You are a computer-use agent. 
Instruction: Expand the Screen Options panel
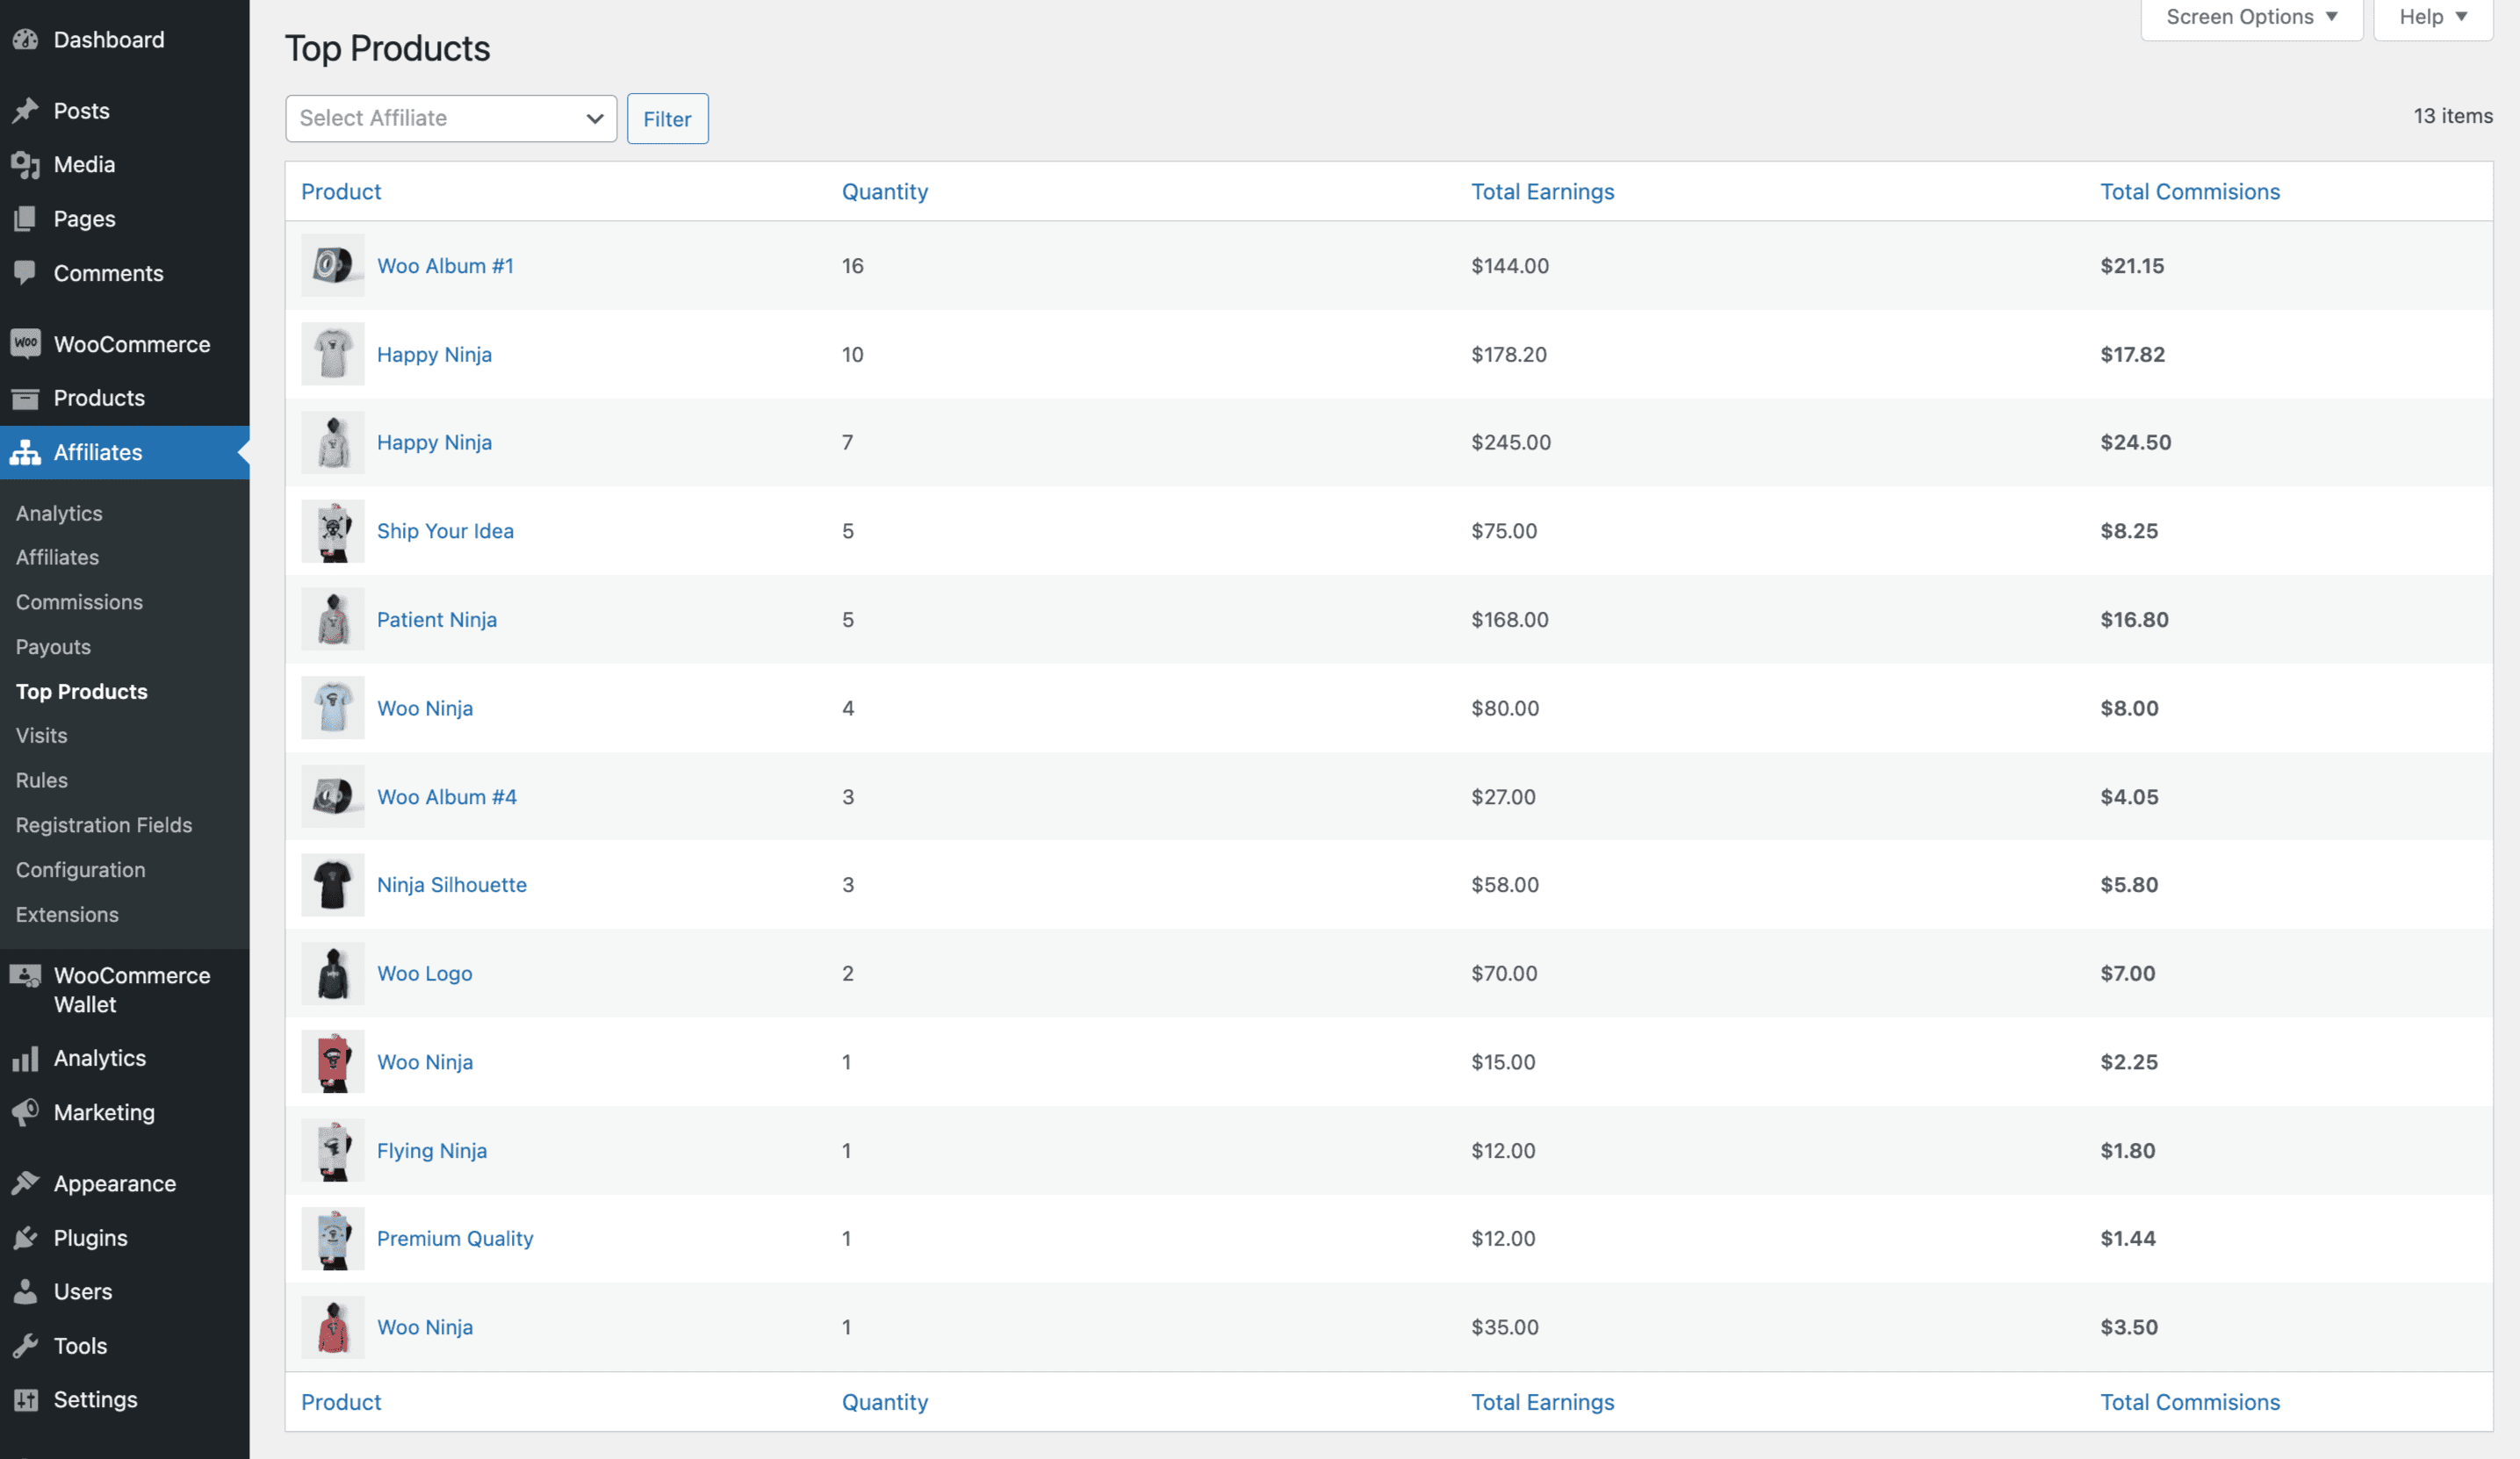[x=2250, y=17]
